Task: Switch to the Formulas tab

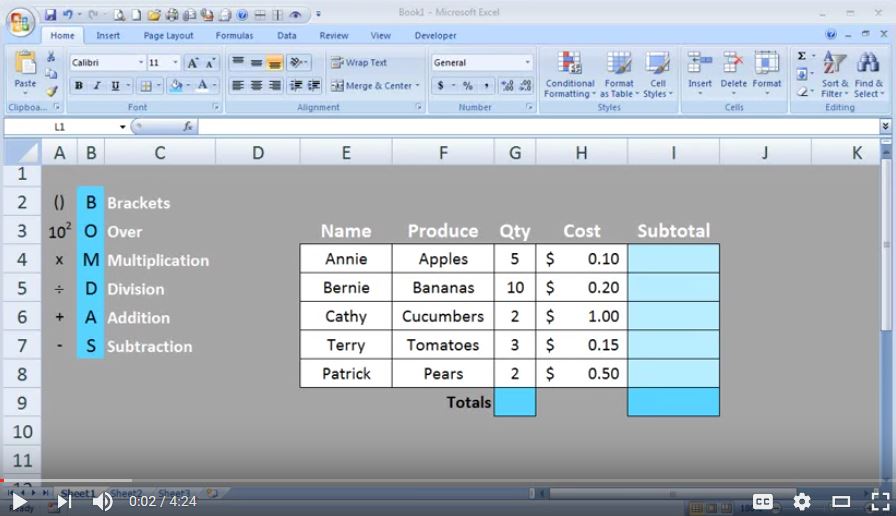Action: [x=234, y=35]
